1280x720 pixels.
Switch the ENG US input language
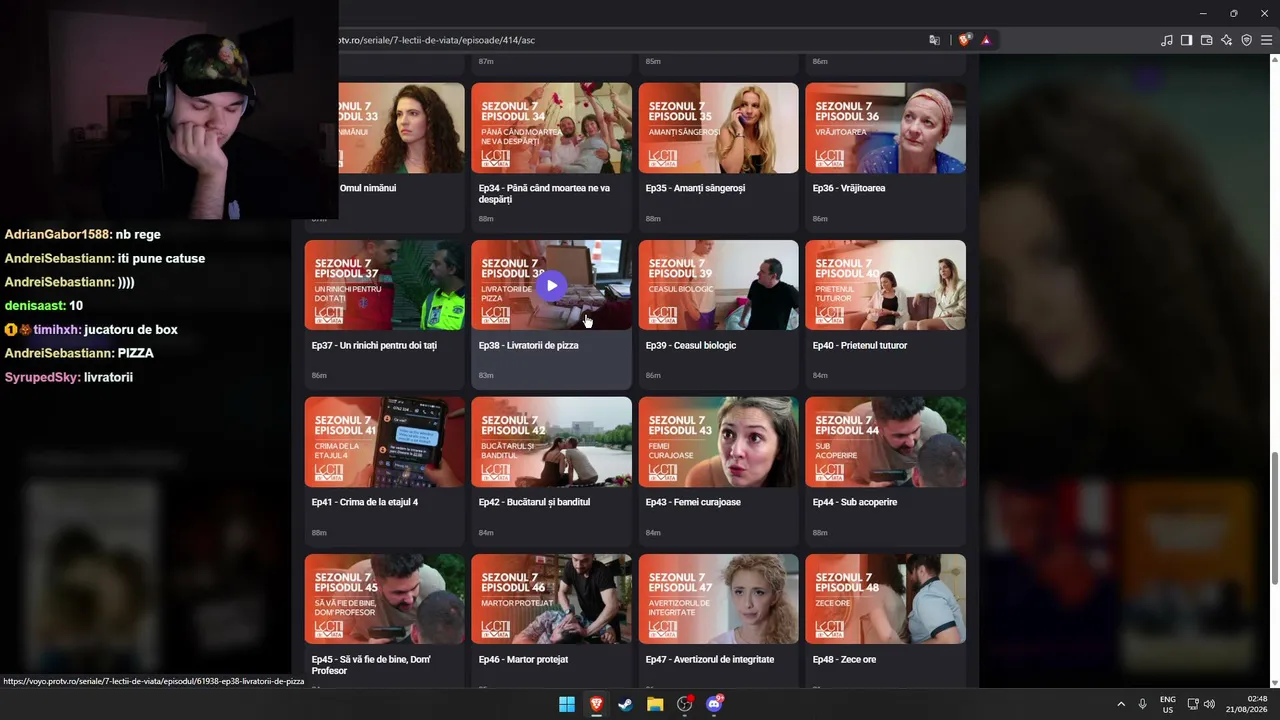click(1168, 704)
